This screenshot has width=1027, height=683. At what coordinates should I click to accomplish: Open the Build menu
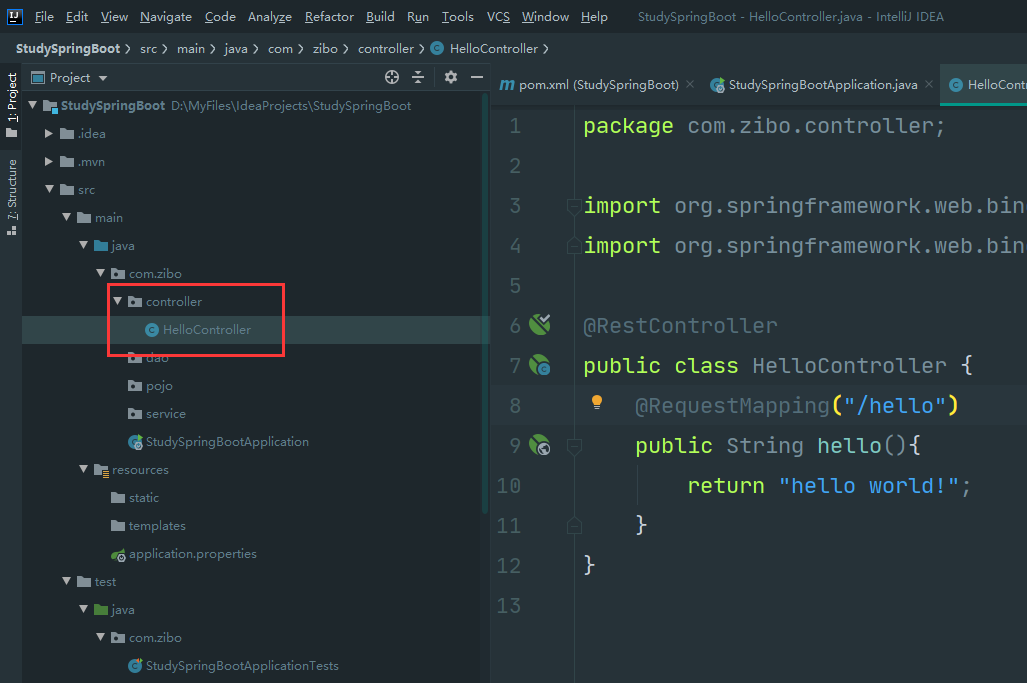(x=380, y=16)
